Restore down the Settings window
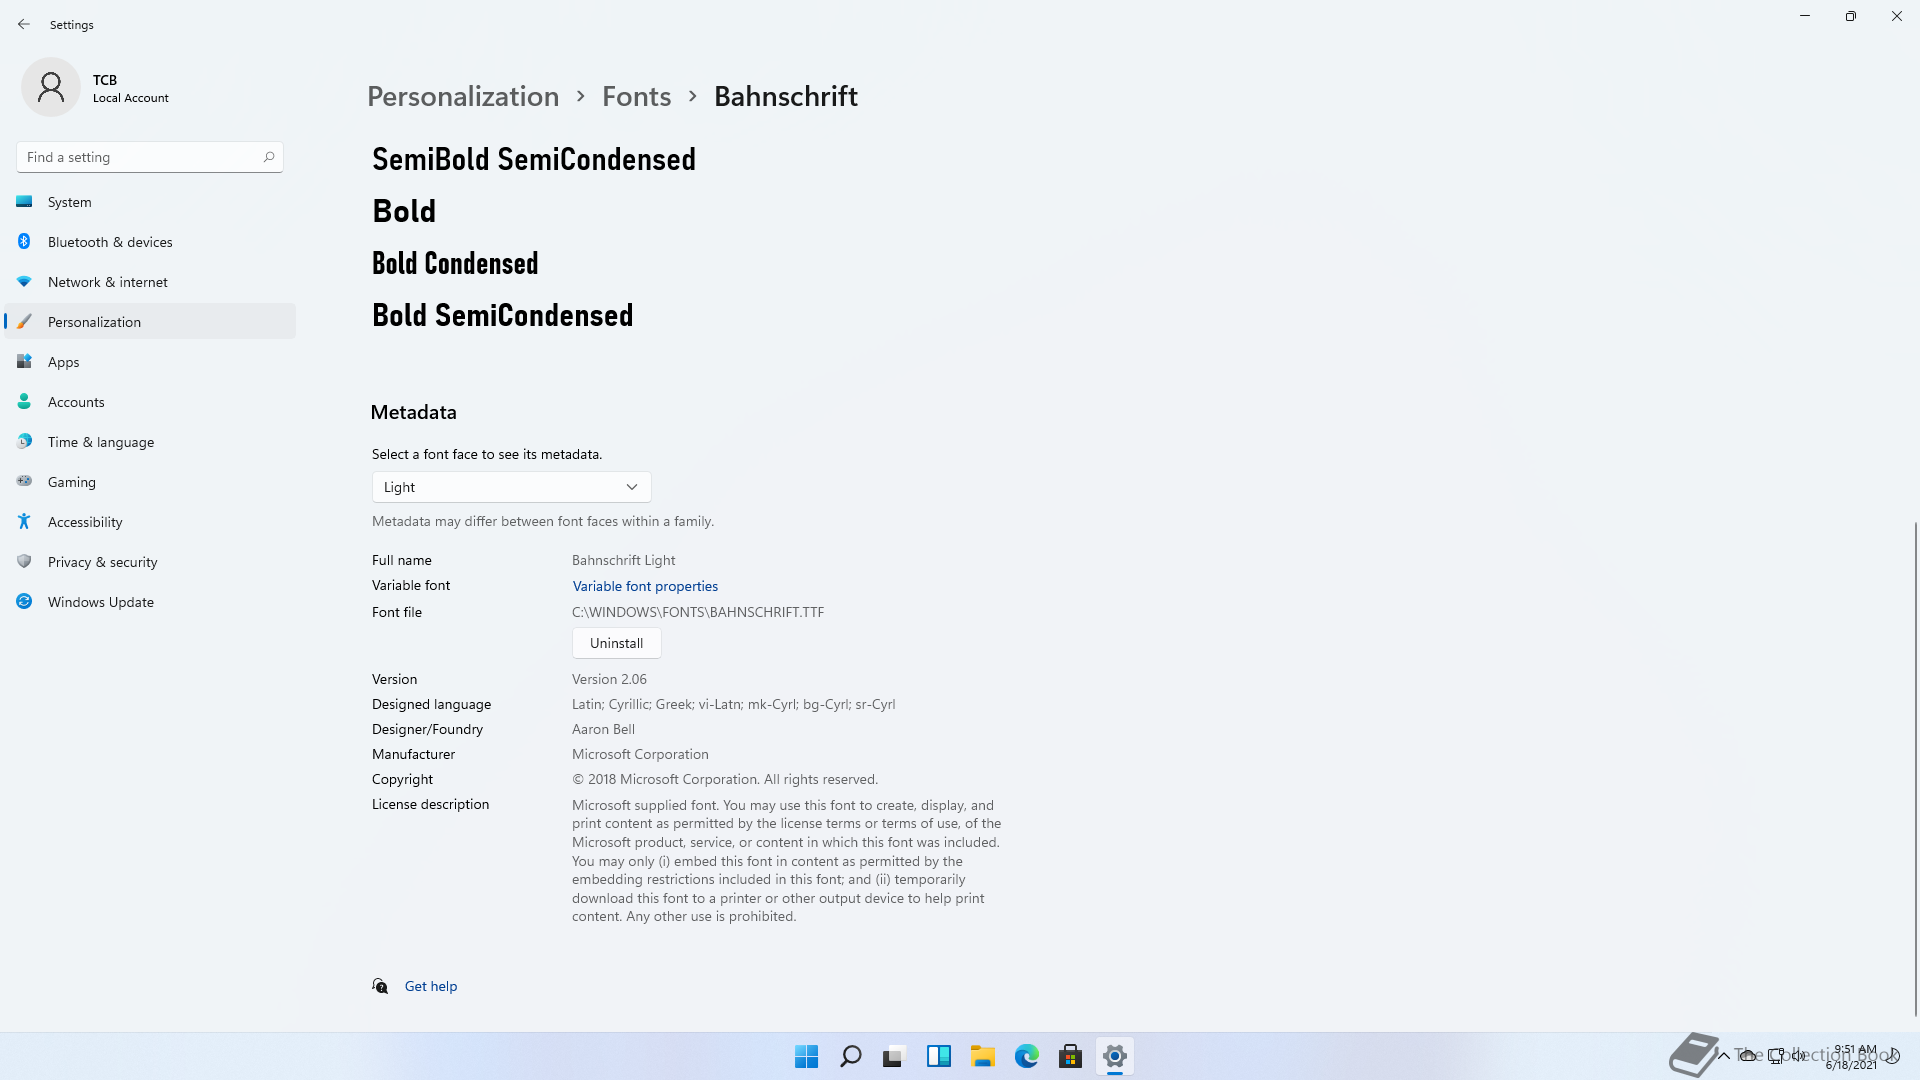Screen dimensions: 1920x1080 1851,16
